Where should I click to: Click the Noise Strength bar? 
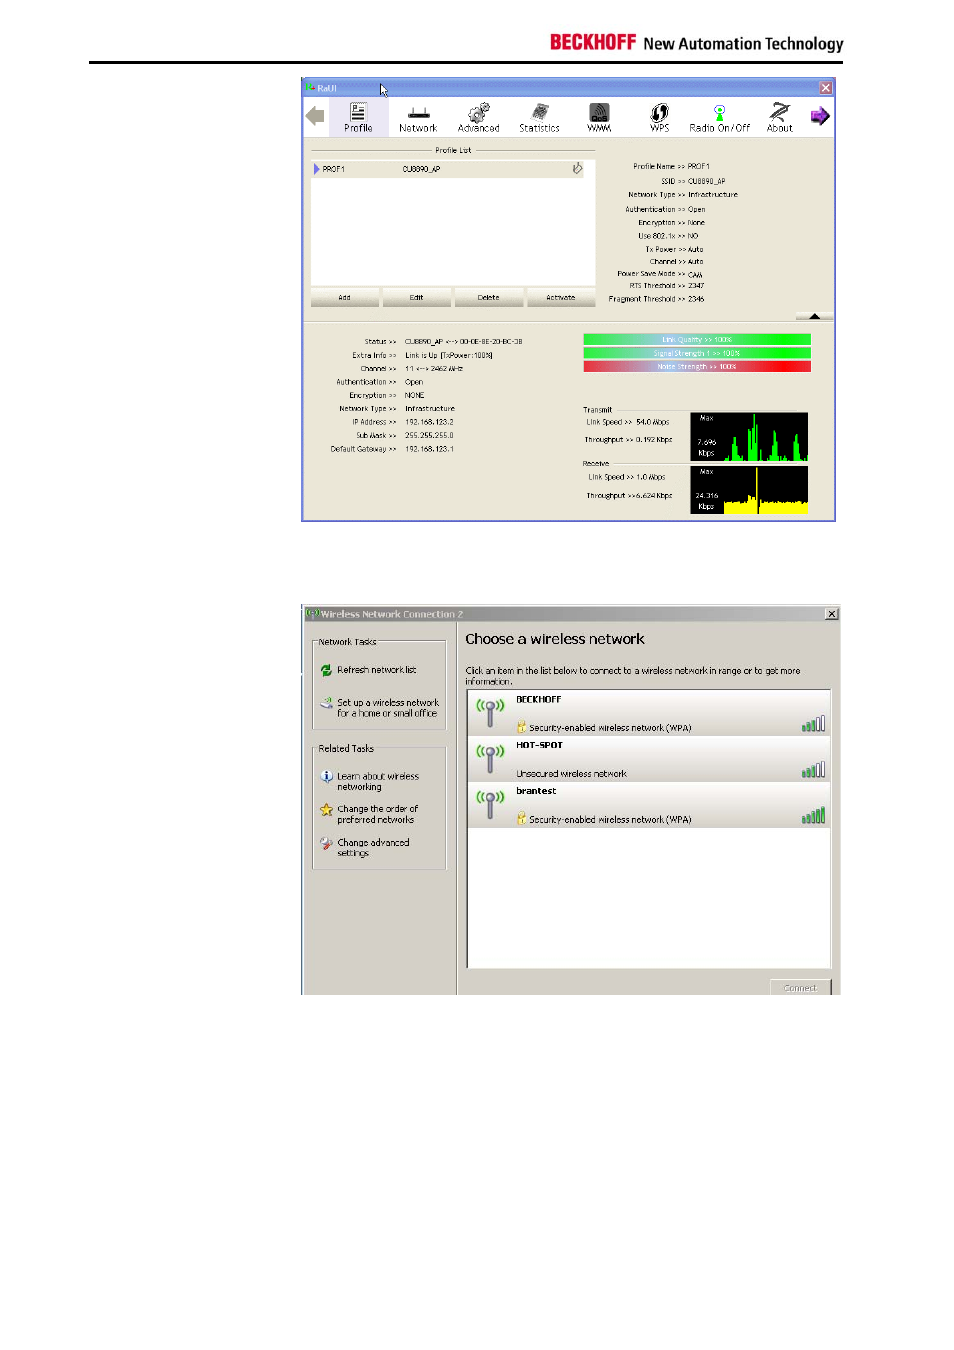[x=697, y=367]
